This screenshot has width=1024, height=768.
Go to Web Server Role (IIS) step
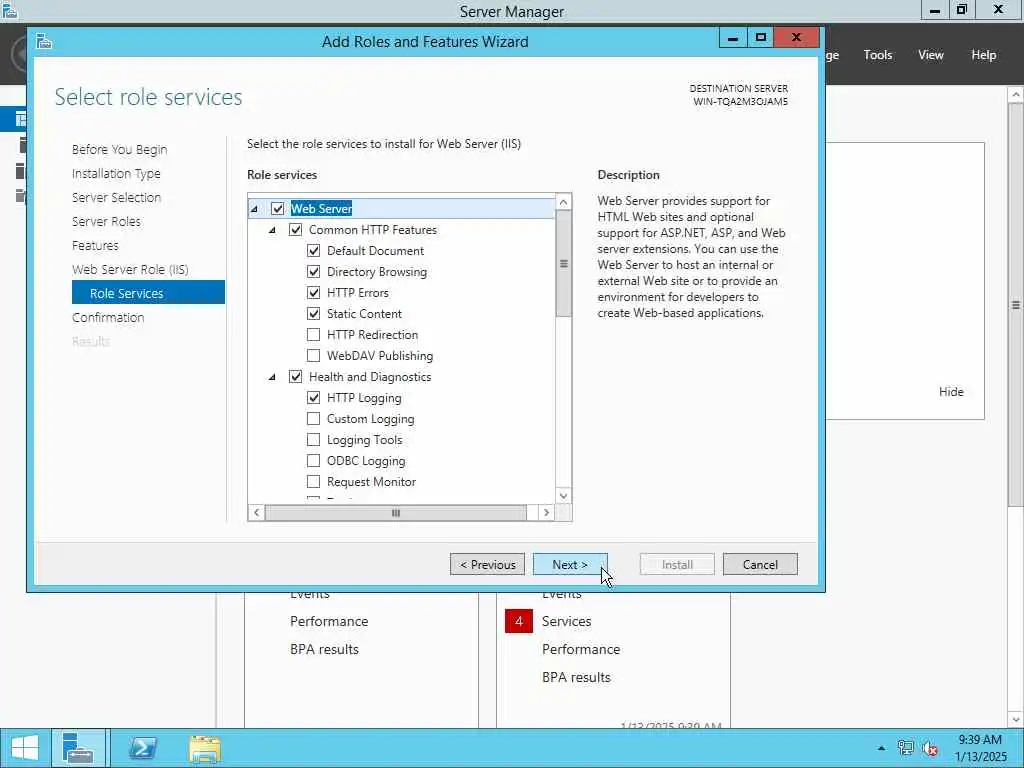(130, 270)
